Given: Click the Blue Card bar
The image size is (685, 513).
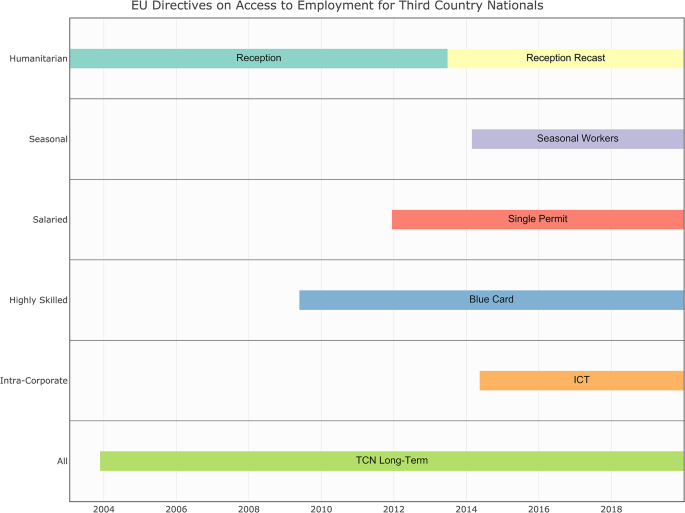Looking at the screenshot, I should 491,300.
